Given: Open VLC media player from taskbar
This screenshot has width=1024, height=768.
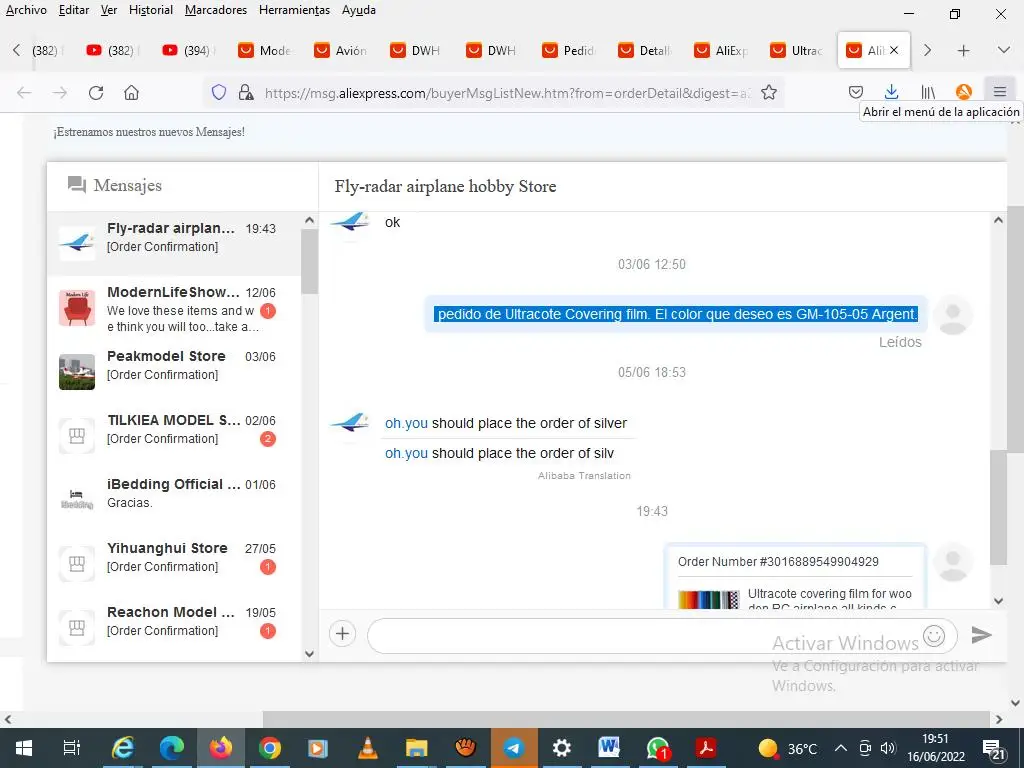Looking at the screenshot, I should point(368,748).
